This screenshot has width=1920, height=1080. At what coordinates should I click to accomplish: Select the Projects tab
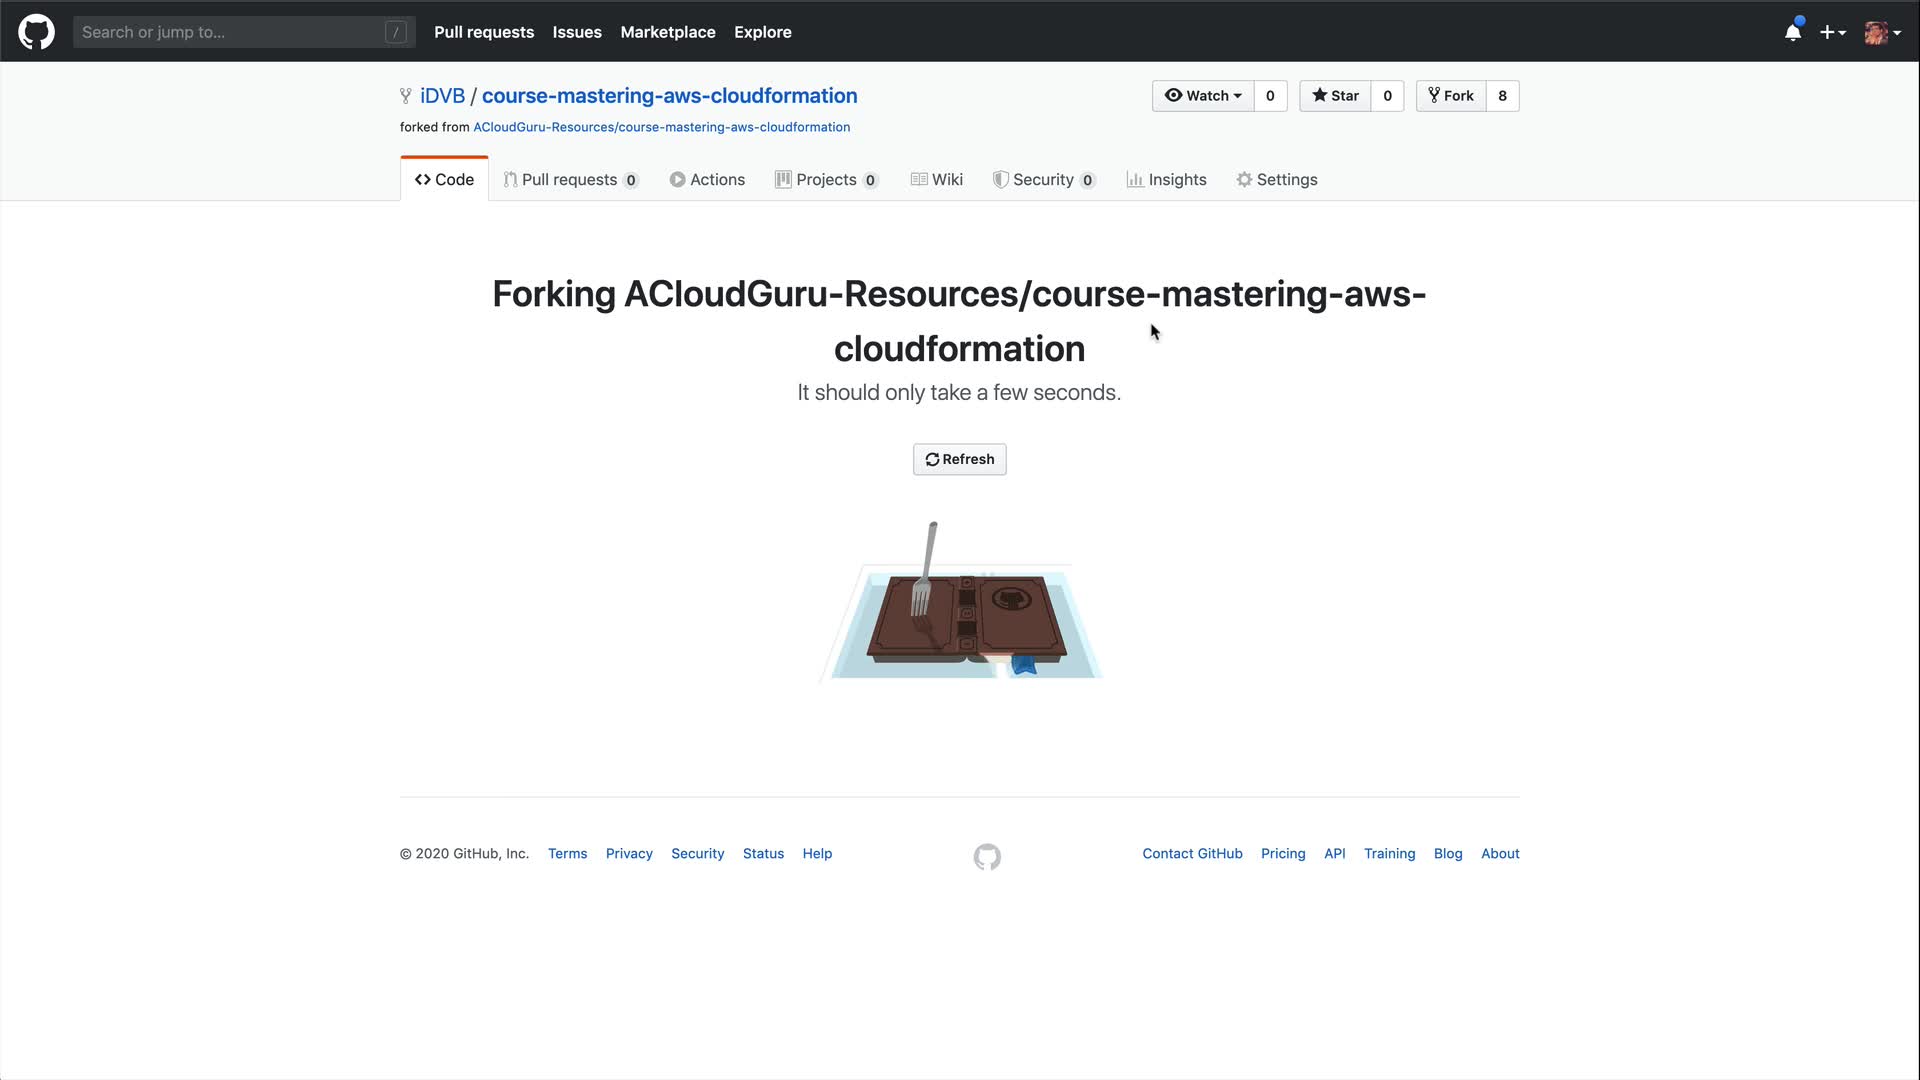[x=826, y=180]
